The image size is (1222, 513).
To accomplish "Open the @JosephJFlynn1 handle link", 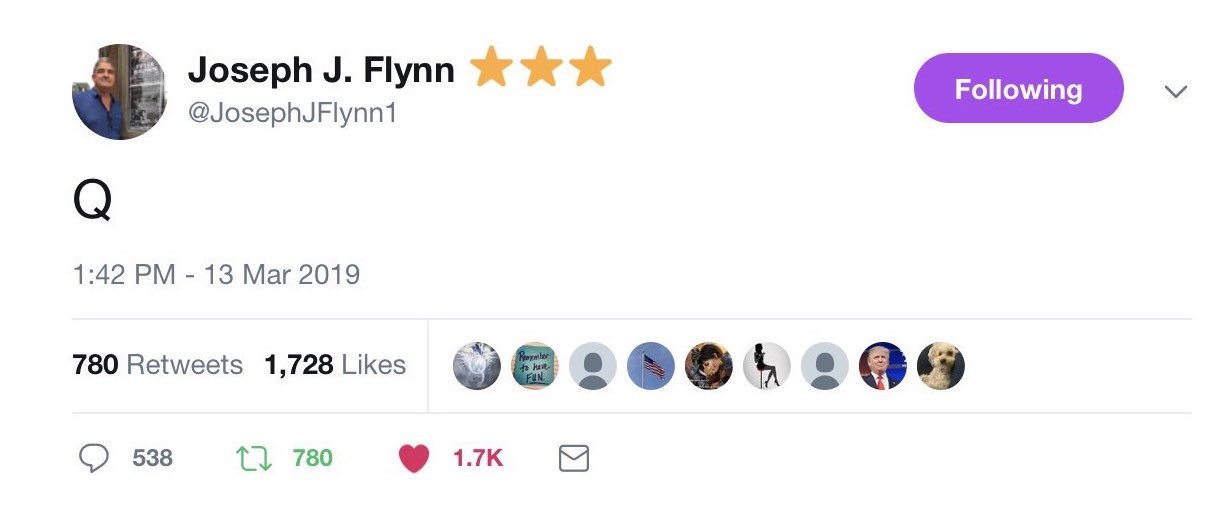I will 293,114.
